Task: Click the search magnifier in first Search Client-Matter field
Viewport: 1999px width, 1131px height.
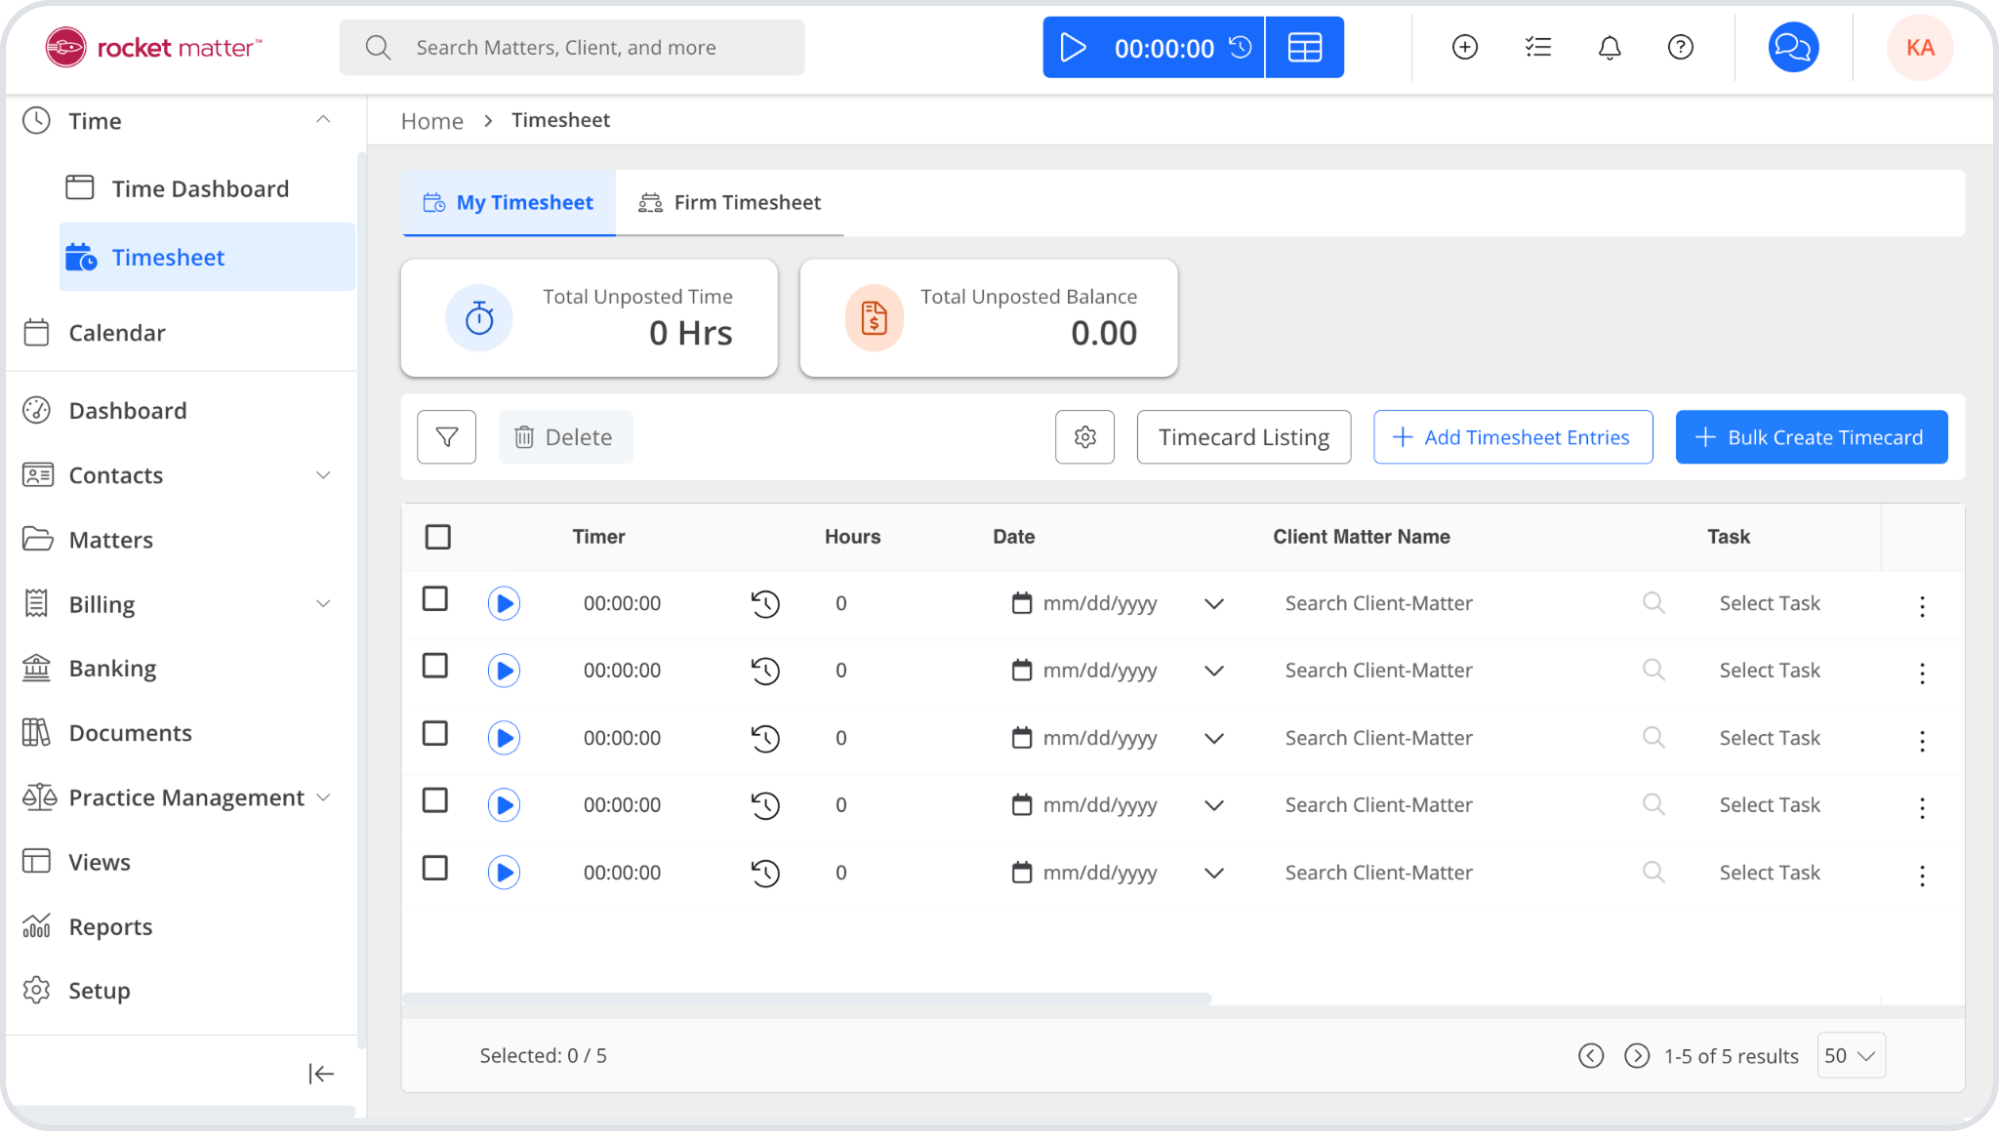Action: coord(1653,603)
